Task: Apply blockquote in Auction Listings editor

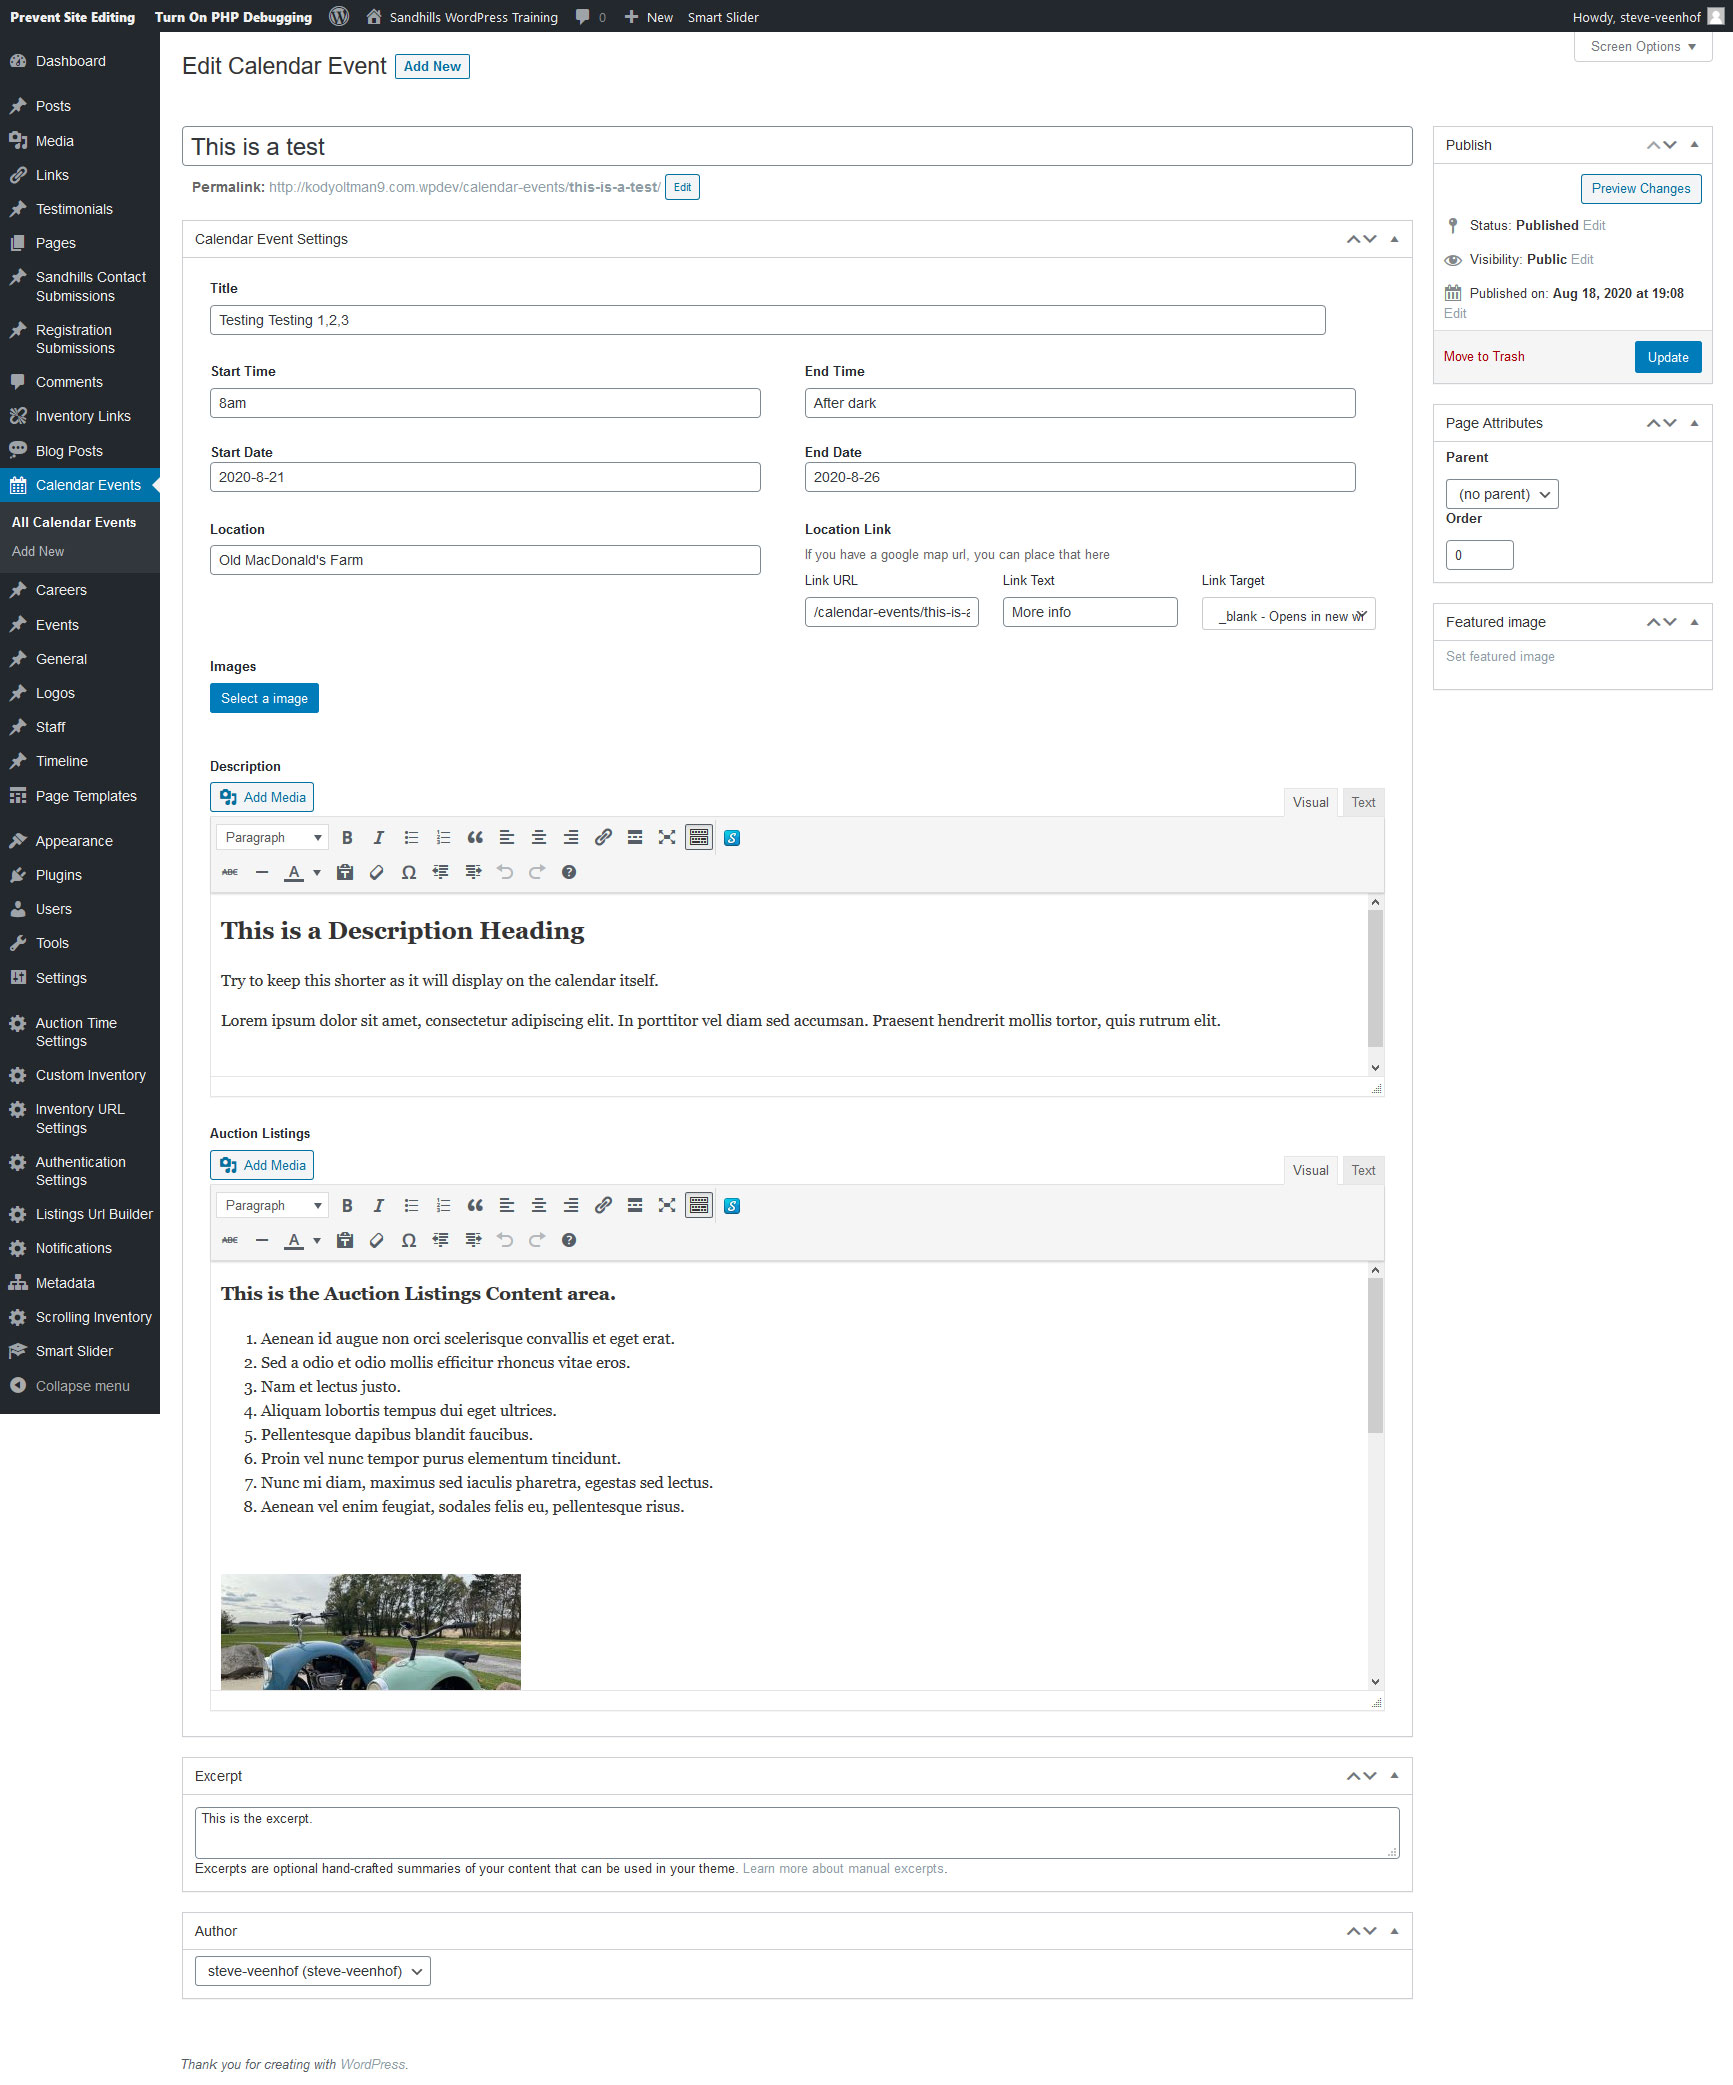Action: (x=475, y=1206)
